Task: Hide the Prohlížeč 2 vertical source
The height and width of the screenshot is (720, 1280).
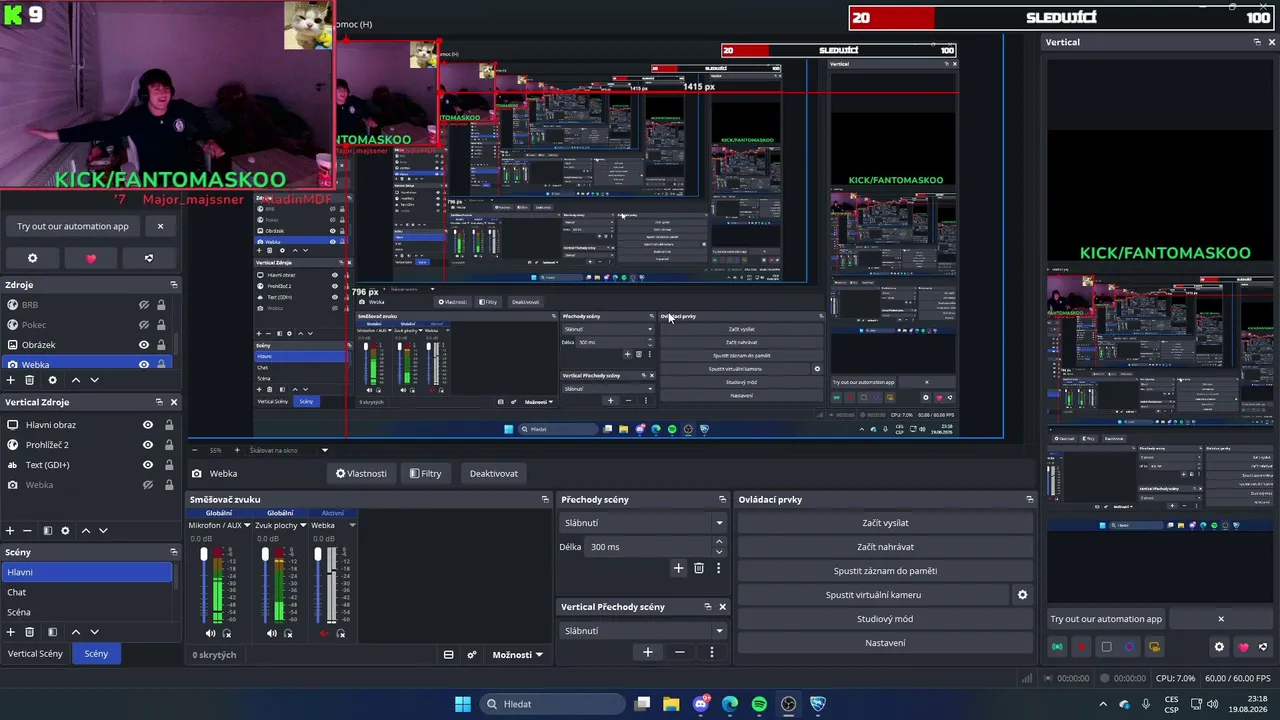Action: coord(148,445)
